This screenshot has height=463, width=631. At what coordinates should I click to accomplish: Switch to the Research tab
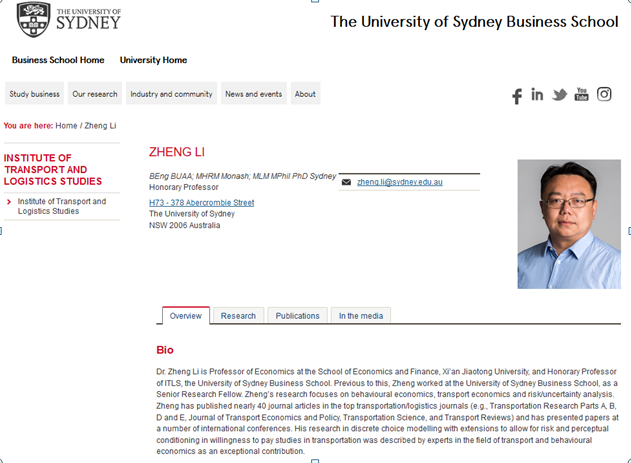(238, 316)
